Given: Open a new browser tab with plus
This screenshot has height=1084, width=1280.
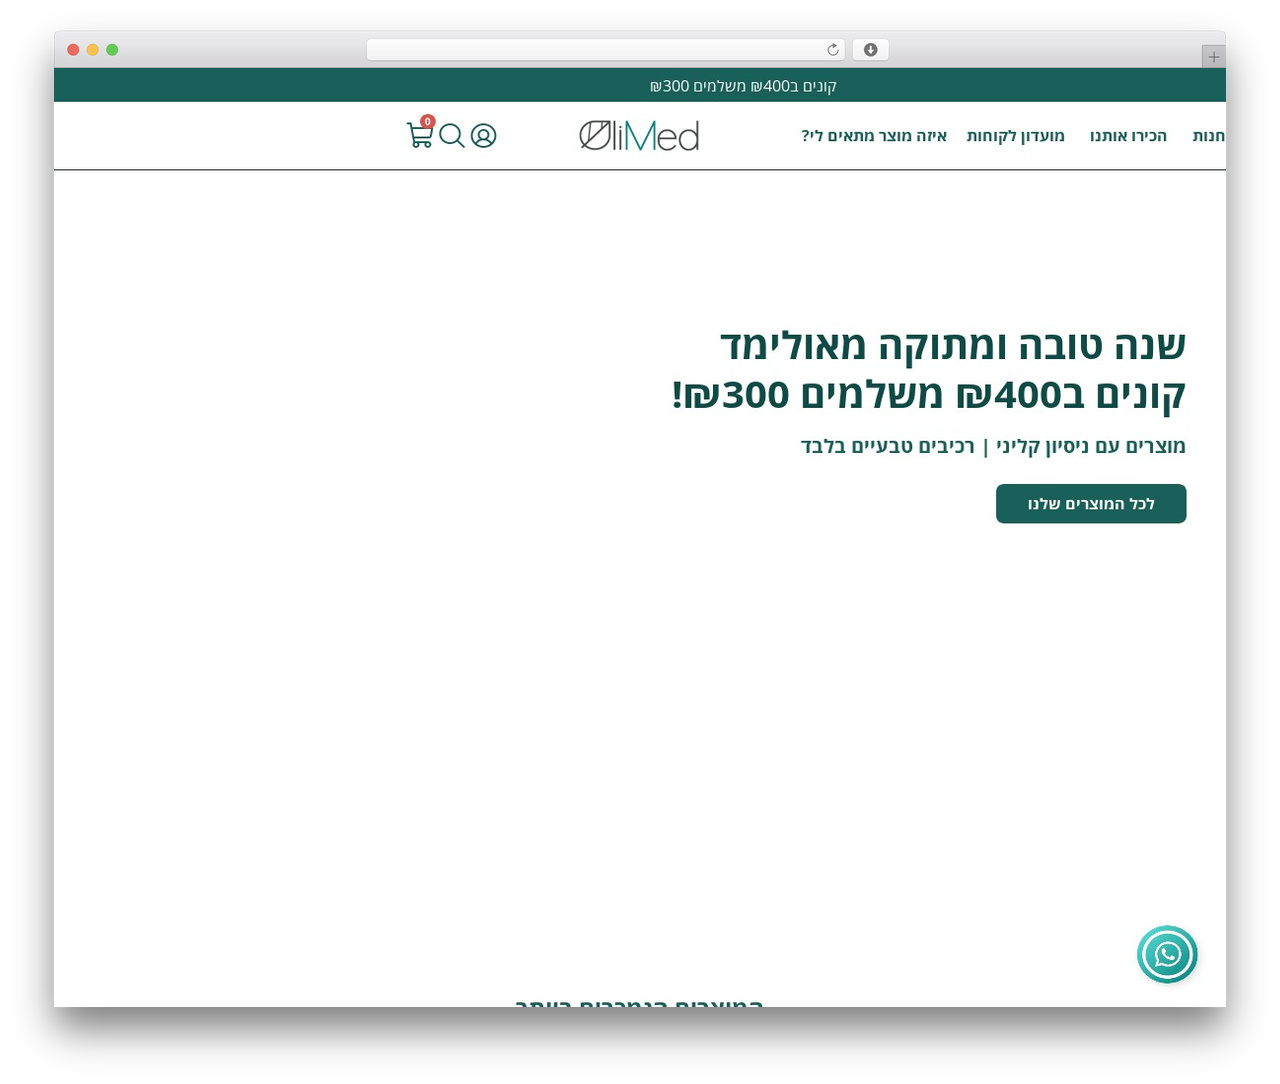Looking at the screenshot, I should coord(1214,57).
